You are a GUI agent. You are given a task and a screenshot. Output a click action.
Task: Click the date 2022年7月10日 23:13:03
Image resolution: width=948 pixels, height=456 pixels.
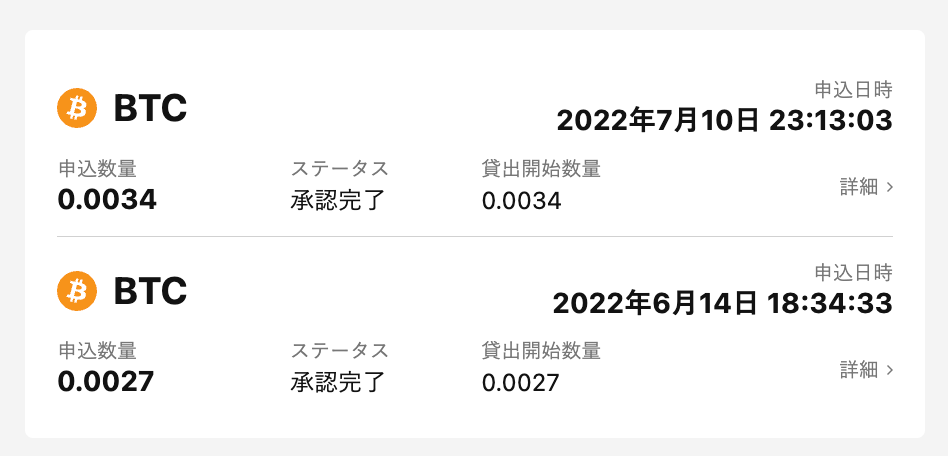pos(724,120)
